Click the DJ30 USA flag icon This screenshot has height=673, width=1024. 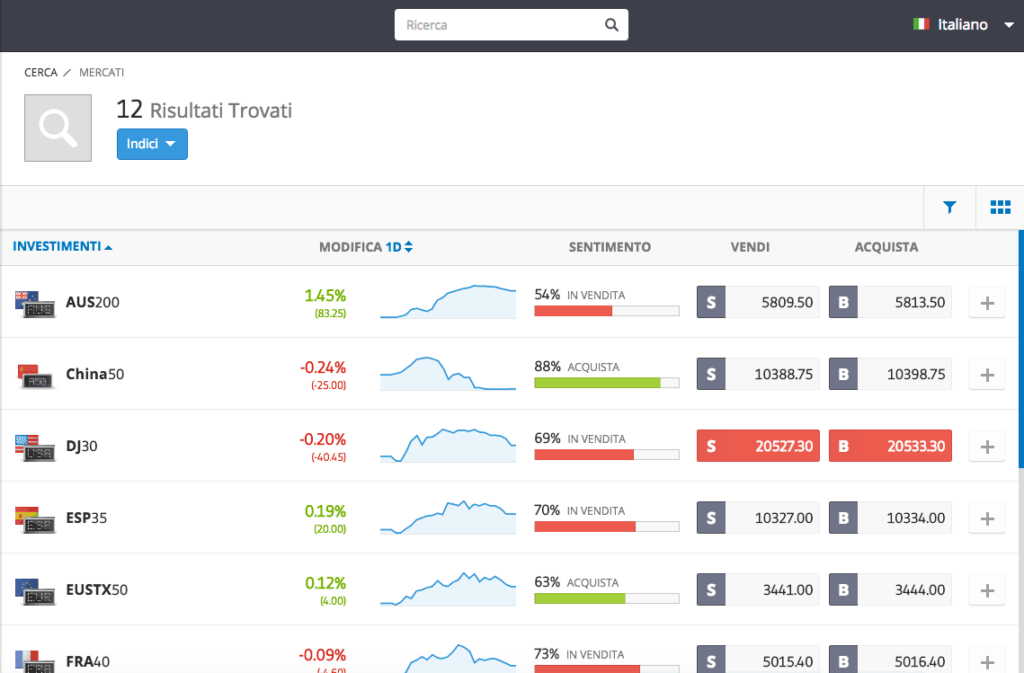coord(35,447)
